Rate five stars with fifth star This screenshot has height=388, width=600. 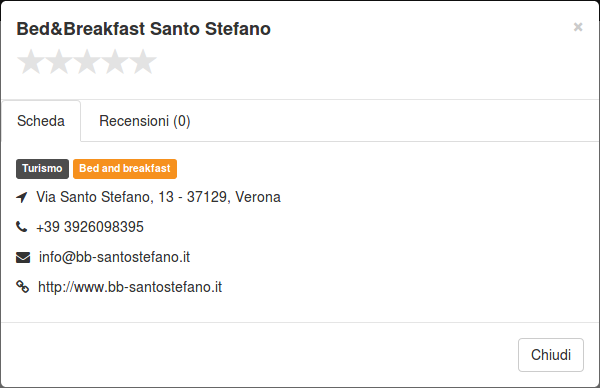click(x=143, y=62)
